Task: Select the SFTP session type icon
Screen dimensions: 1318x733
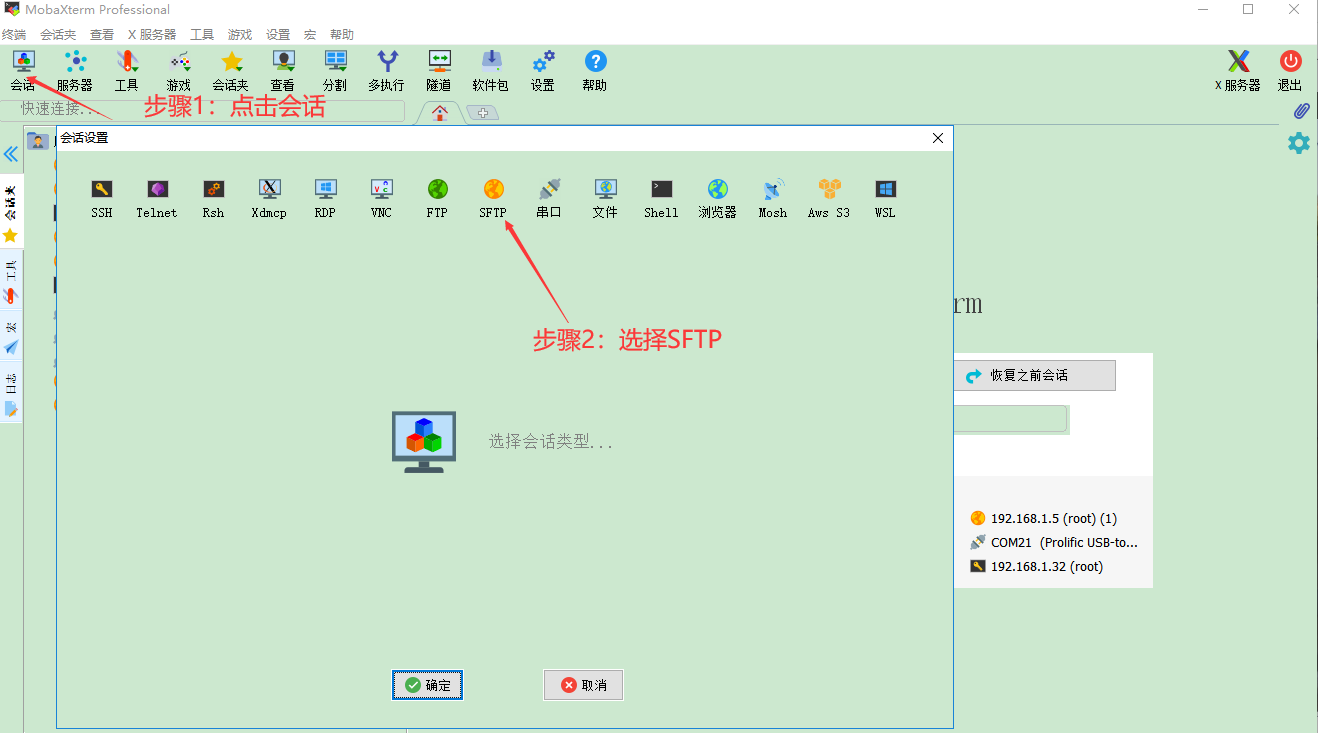Action: coord(493,197)
